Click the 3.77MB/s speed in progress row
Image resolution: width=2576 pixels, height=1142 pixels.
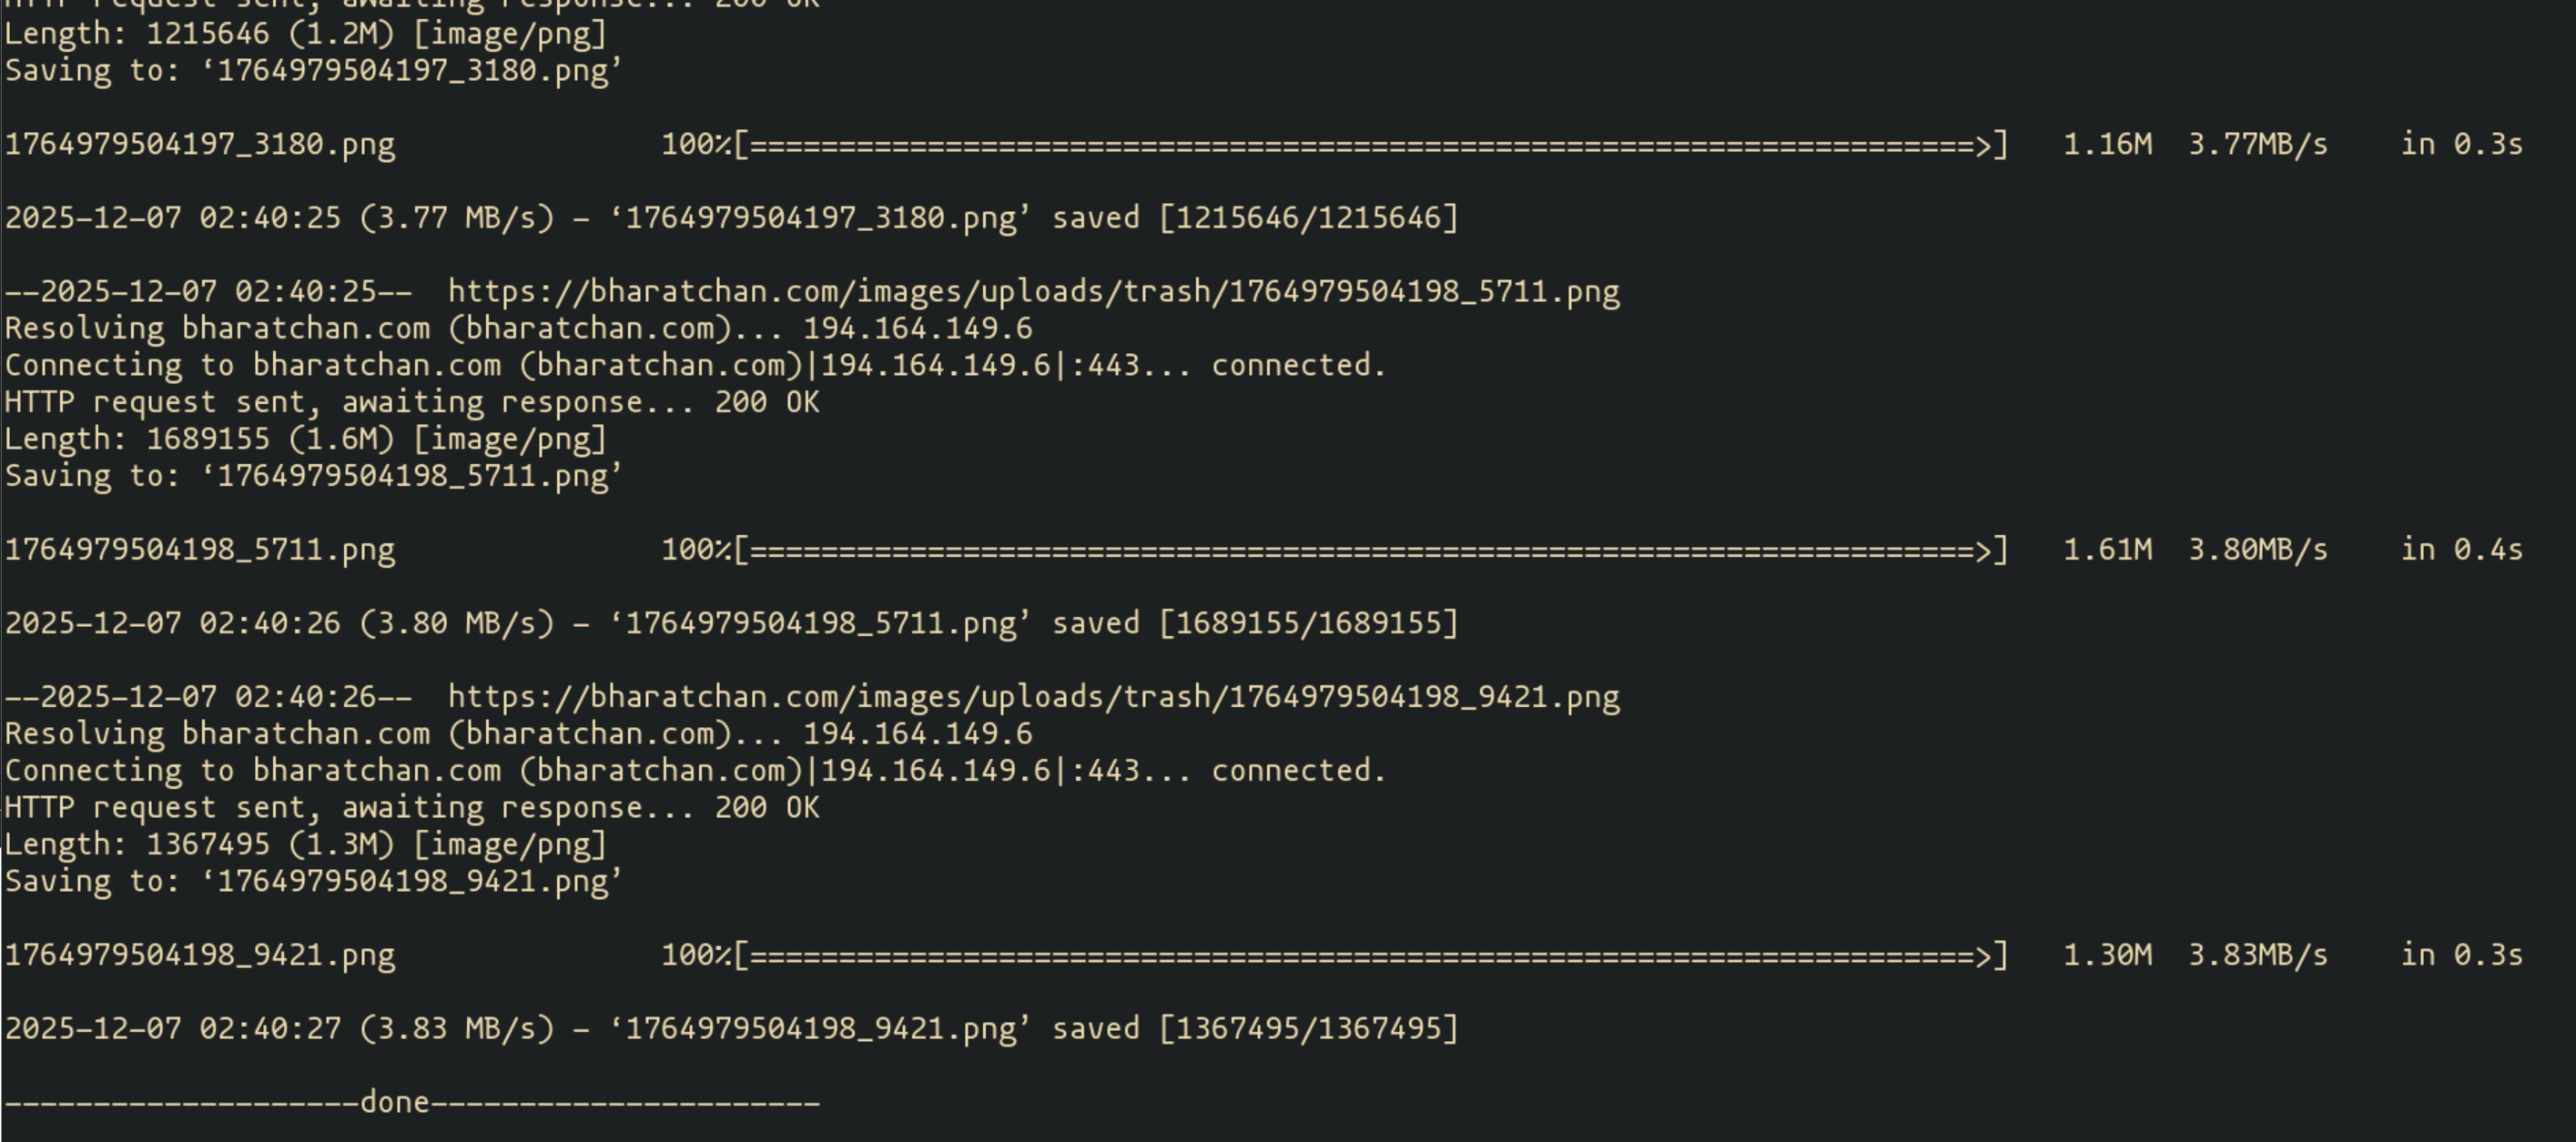coord(2257,145)
